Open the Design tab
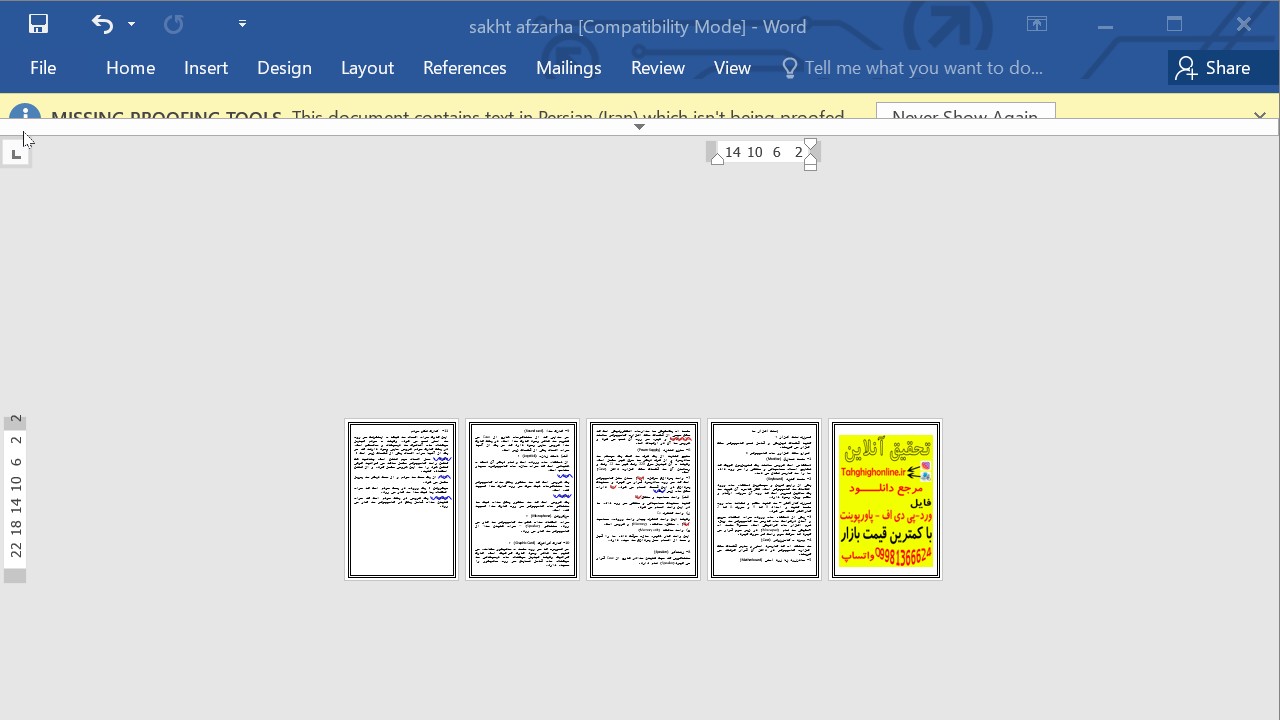 pyautogui.click(x=284, y=68)
